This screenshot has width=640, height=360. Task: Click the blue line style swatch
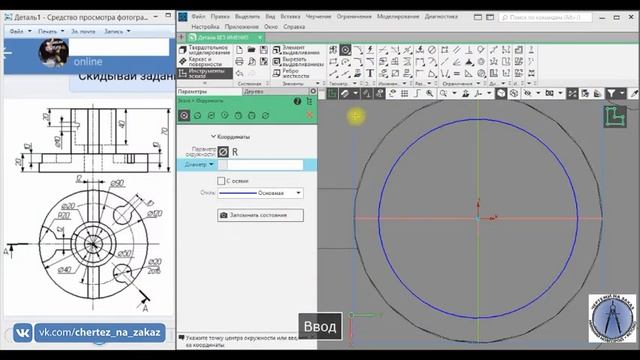[x=238, y=193]
